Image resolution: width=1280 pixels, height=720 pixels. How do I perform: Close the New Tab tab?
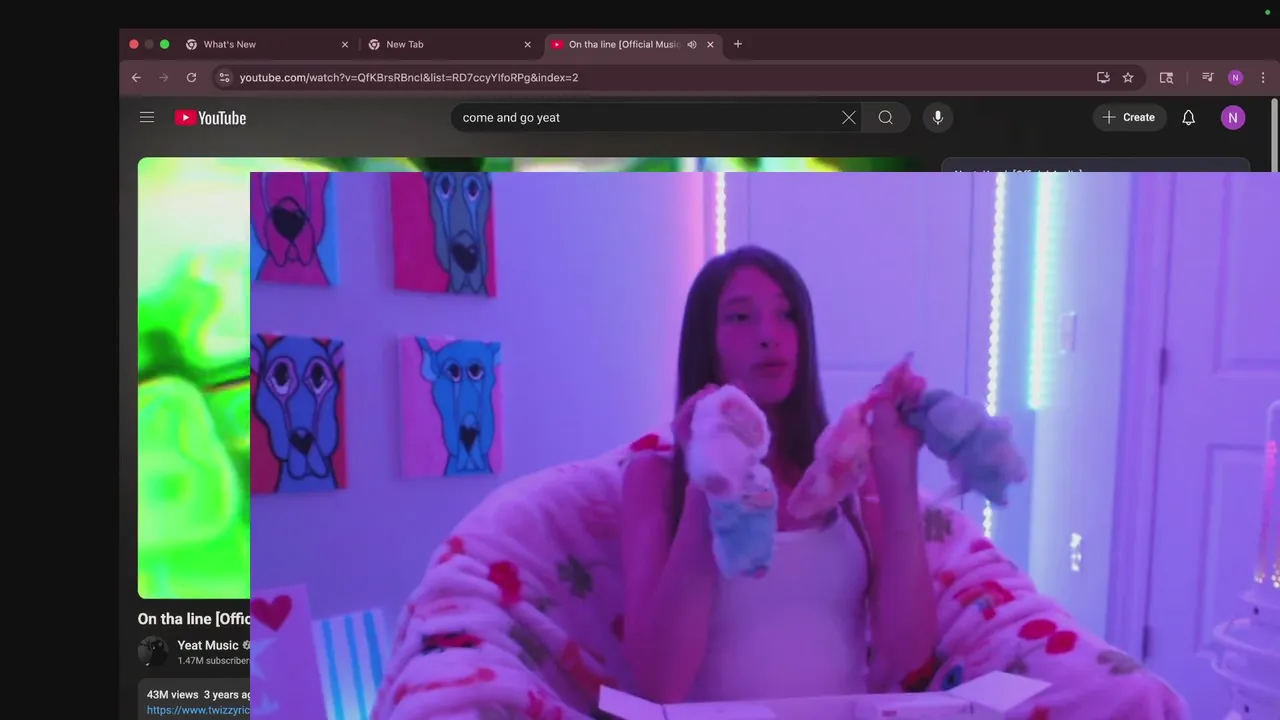[527, 44]
